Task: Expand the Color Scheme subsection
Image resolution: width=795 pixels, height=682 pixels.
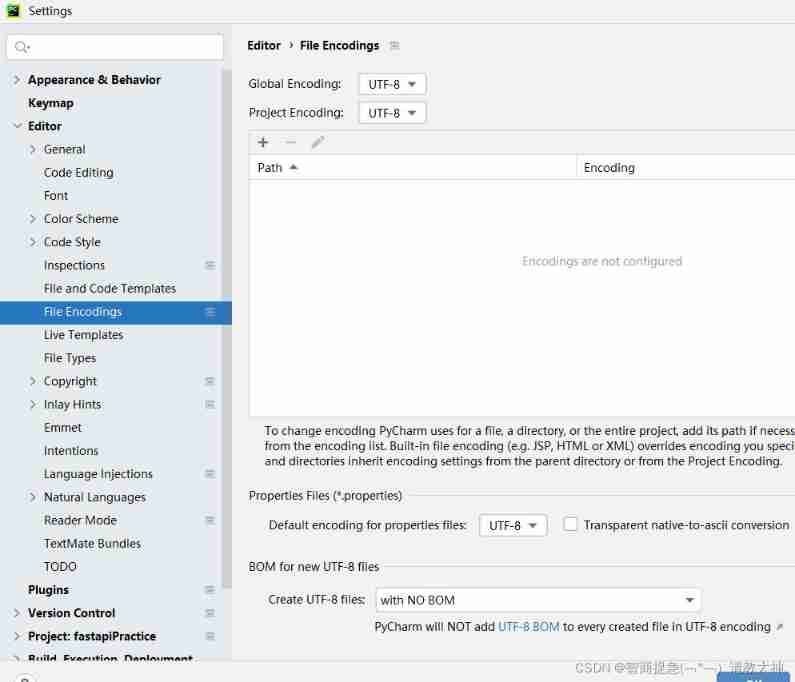Action: coord(32,219)
